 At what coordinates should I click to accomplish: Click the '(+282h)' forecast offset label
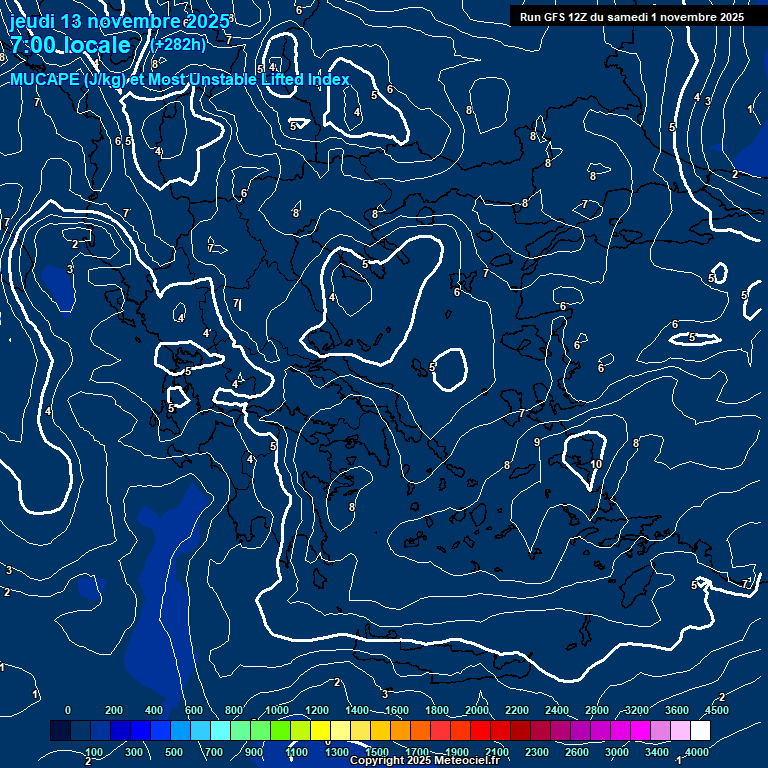[x=178, y=45]
